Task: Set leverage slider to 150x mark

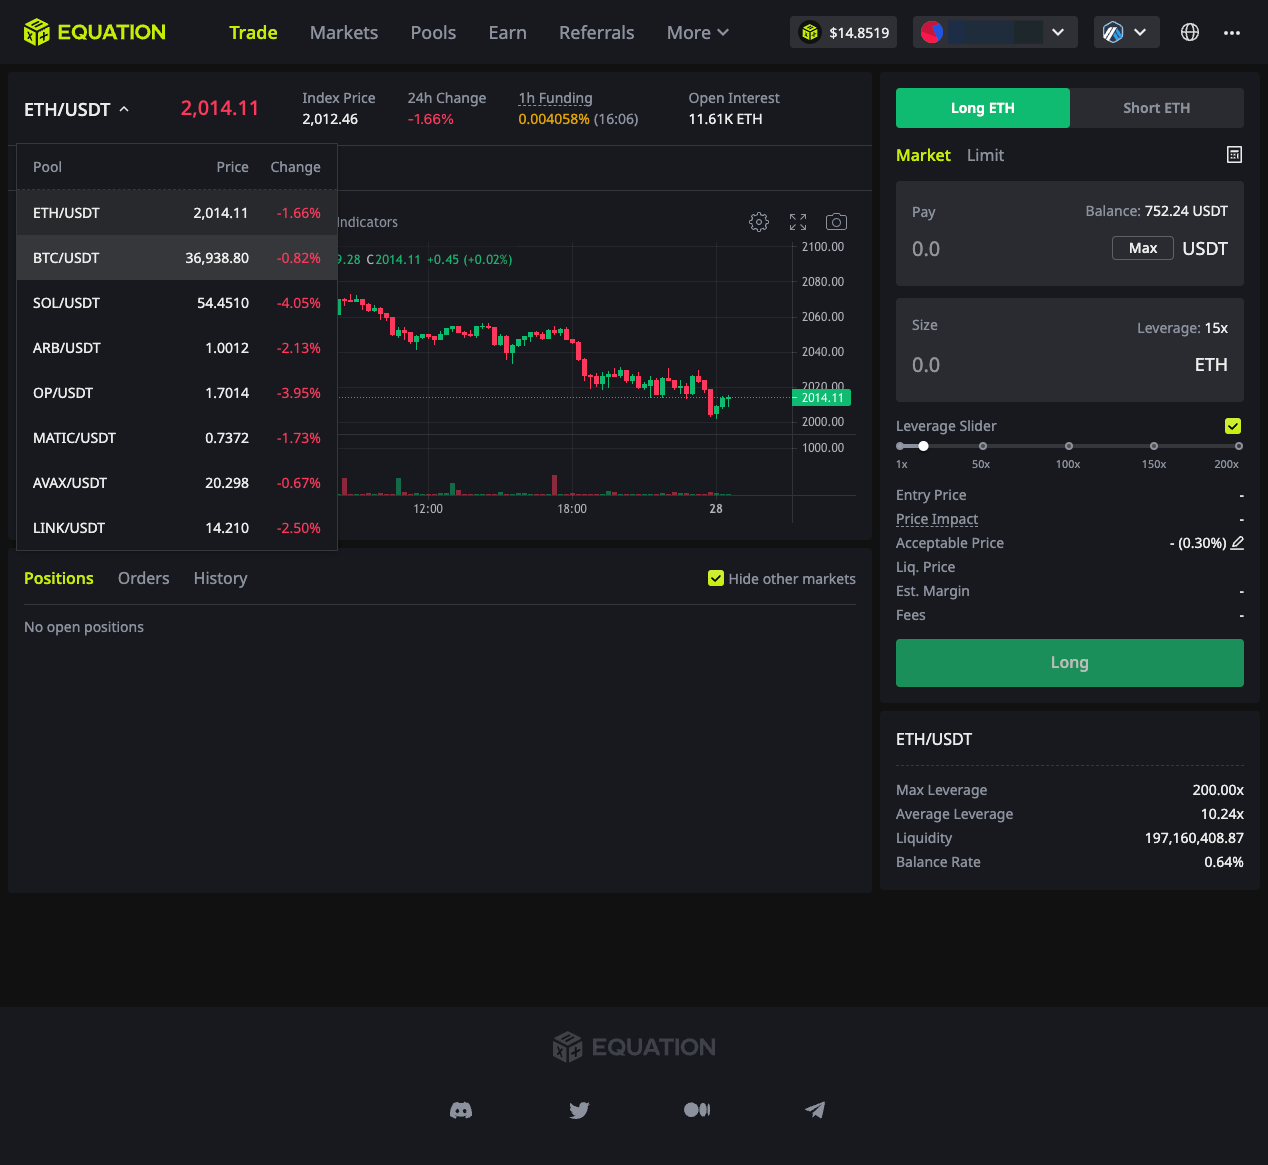Action: [x=1154, y=446]
